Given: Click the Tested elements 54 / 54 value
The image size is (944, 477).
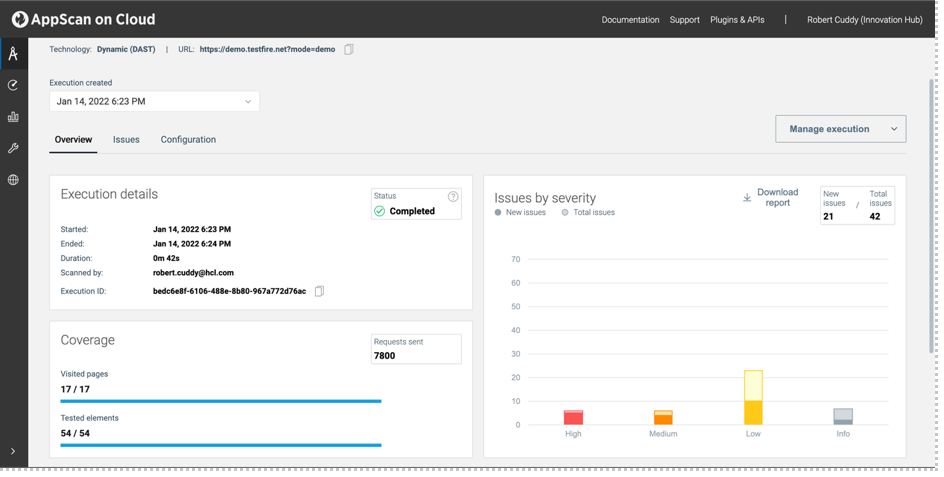Looking at the screenshot, I should (x=75, y=433).
